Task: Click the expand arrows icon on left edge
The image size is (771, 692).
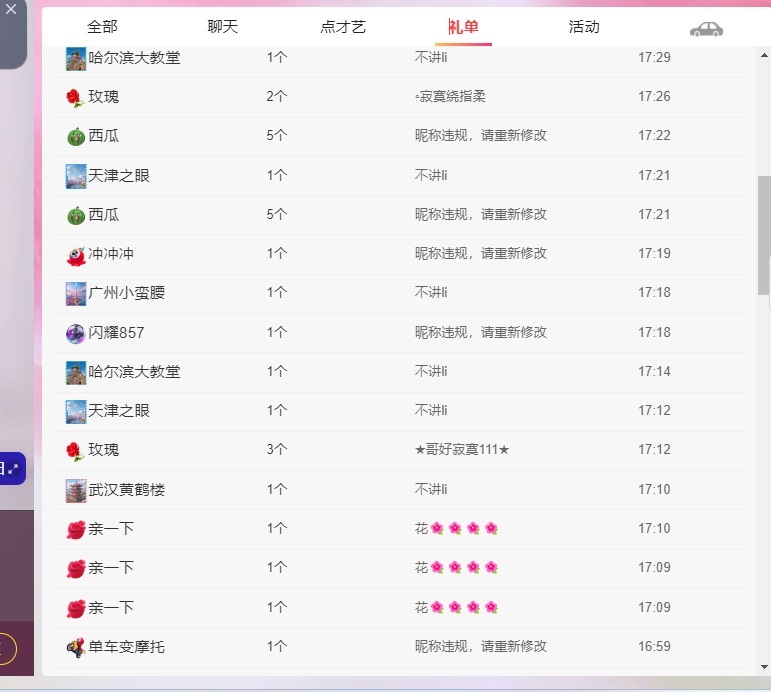Action: tap(12, 468)
